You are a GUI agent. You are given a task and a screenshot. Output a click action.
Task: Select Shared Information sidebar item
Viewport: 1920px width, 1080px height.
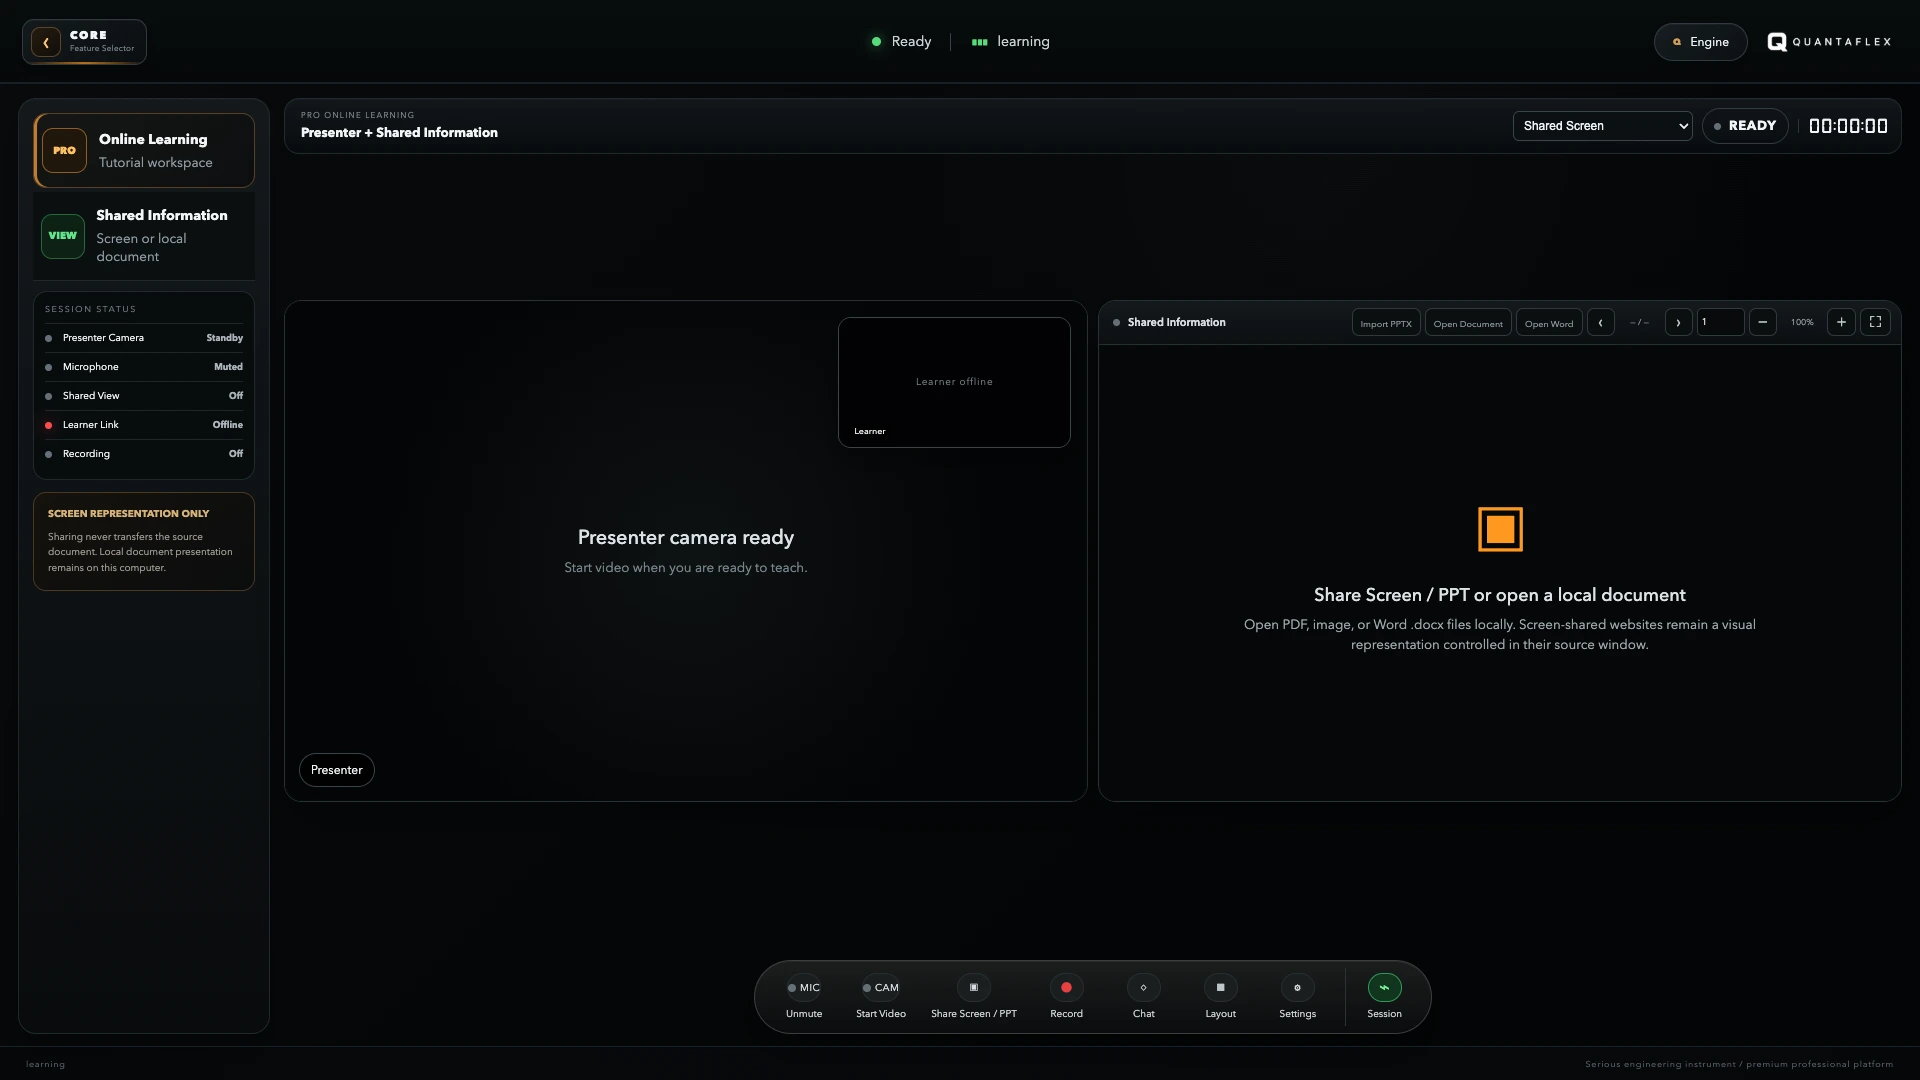144,236
